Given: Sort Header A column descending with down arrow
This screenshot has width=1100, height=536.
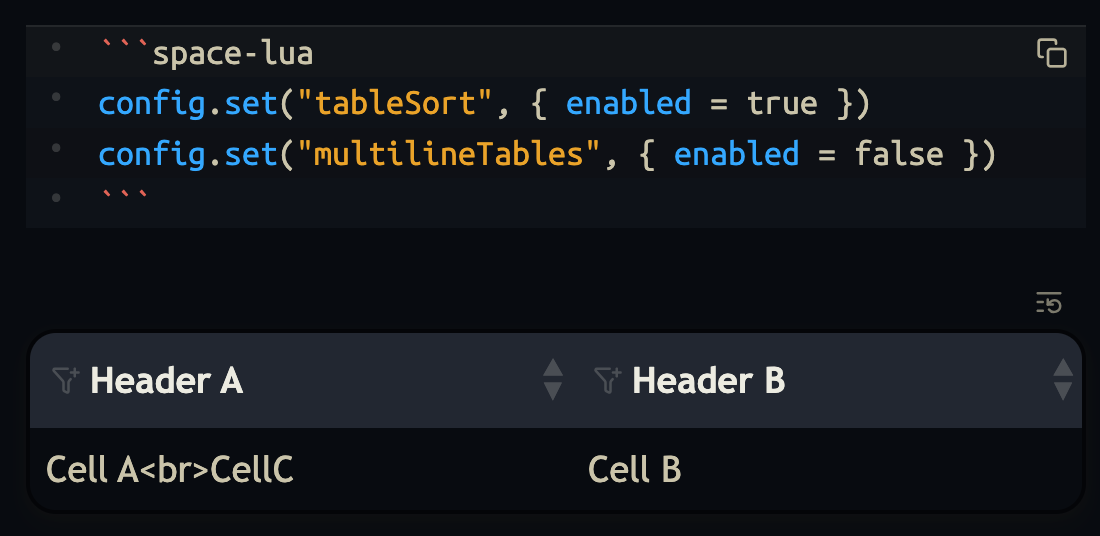Looking at the screenshot, I should [x=552, y=391].
